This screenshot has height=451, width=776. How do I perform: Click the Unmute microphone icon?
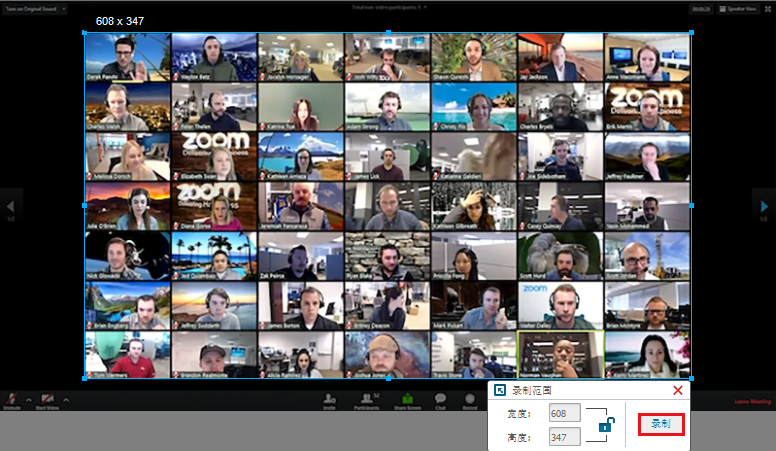point(11,399)
